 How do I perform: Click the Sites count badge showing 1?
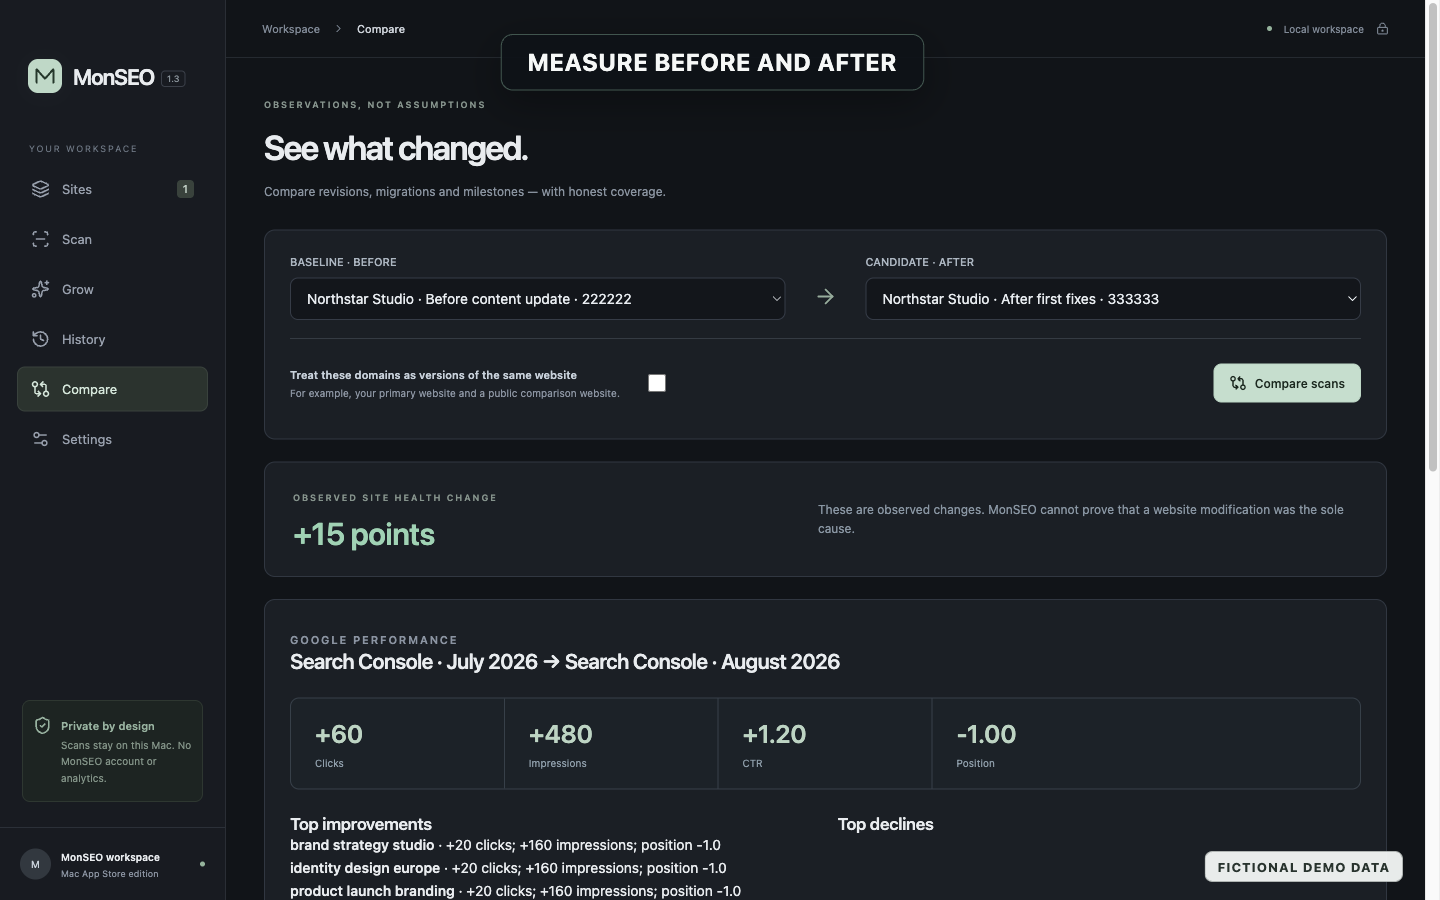click(x=185, y=189)
